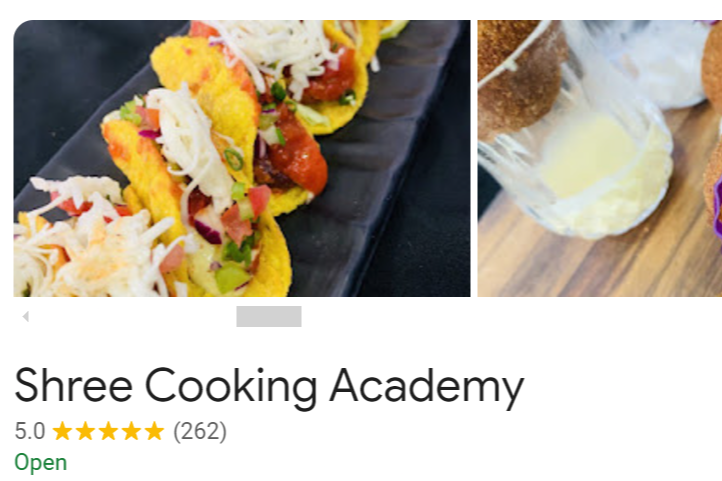Viewport: 722px width, 481px height.
Task: Open the tacos photo thumbnail
Action: 242,158
